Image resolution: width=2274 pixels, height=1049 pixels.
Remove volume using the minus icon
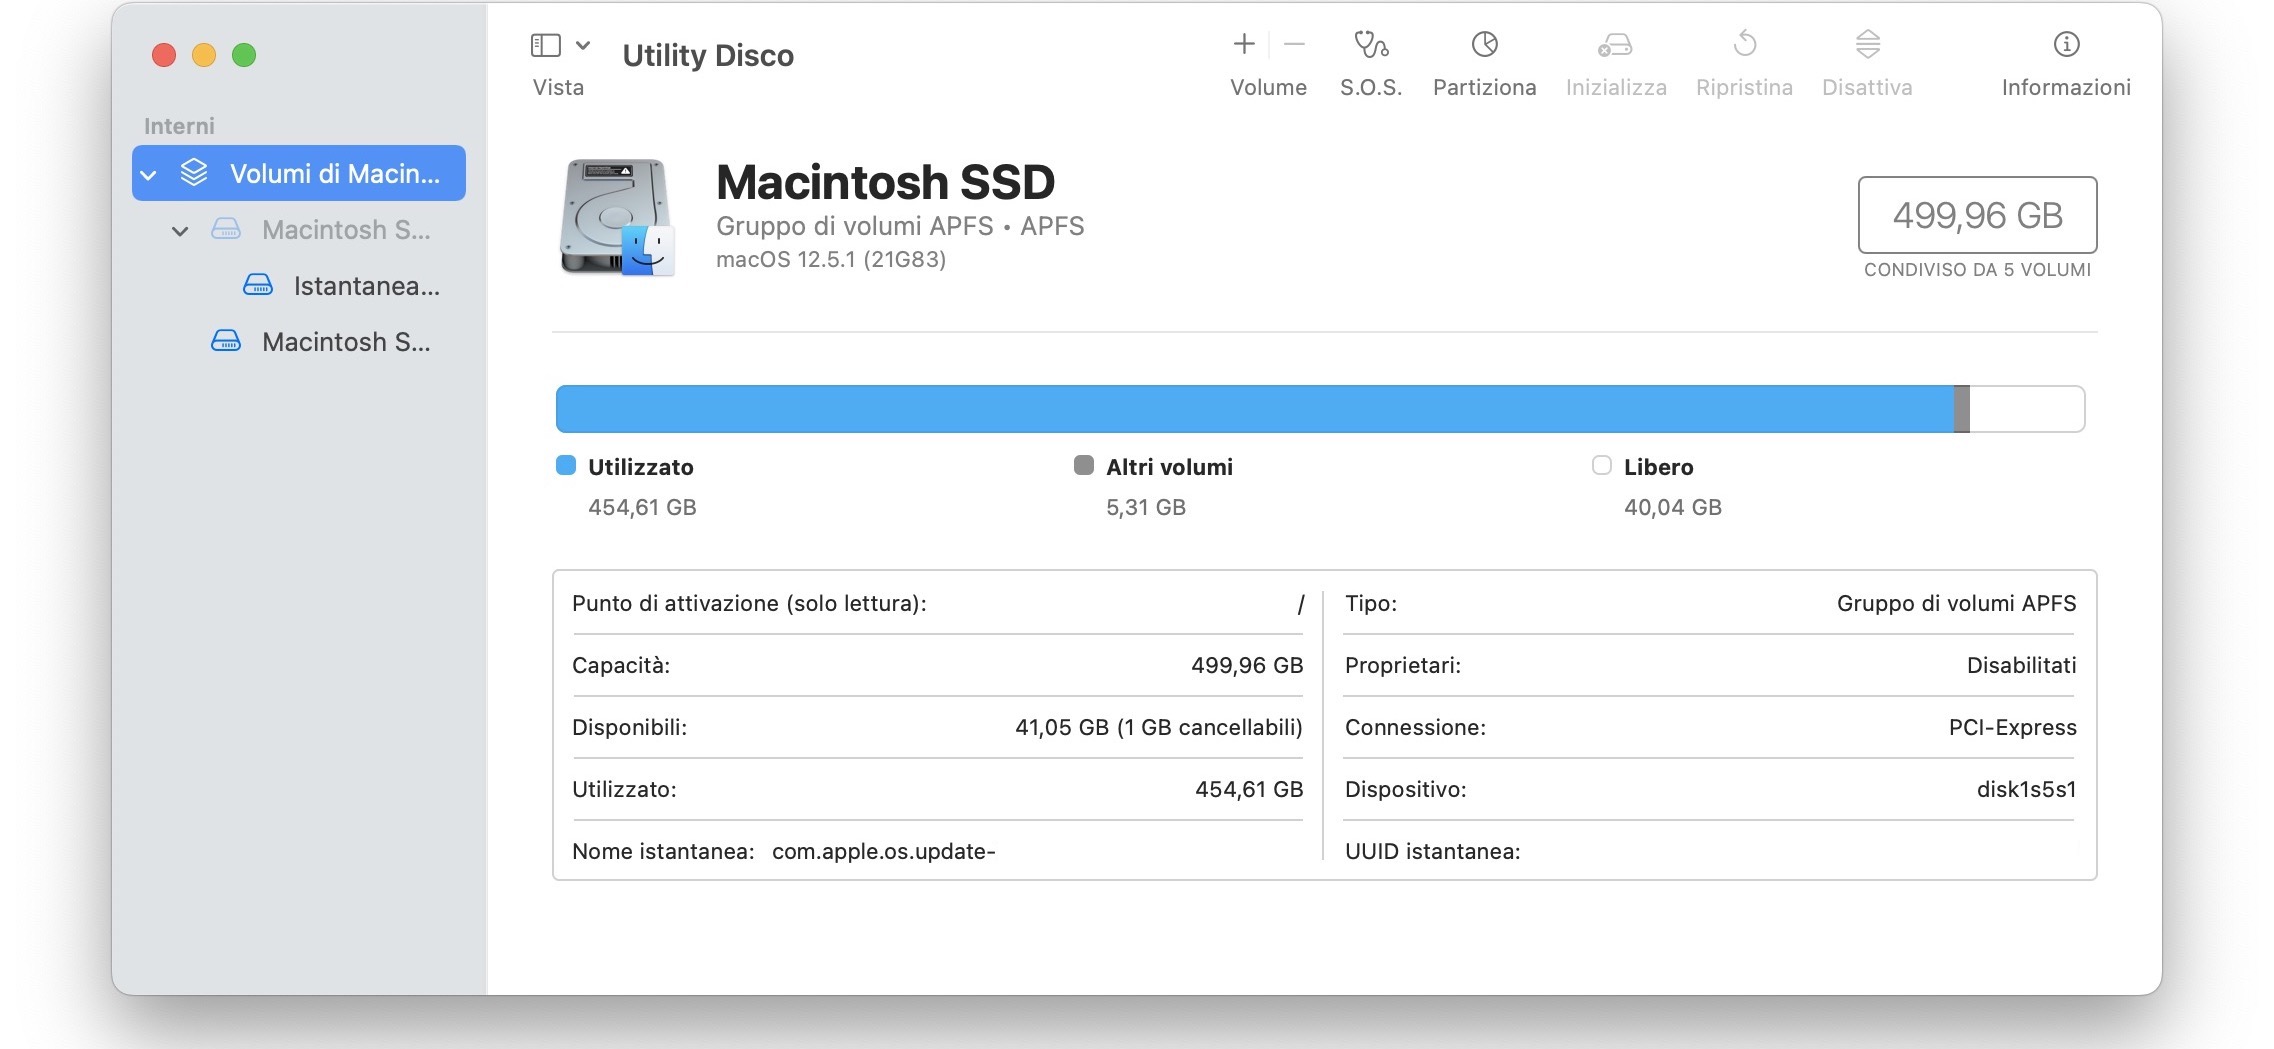[x=1294, y=45]
